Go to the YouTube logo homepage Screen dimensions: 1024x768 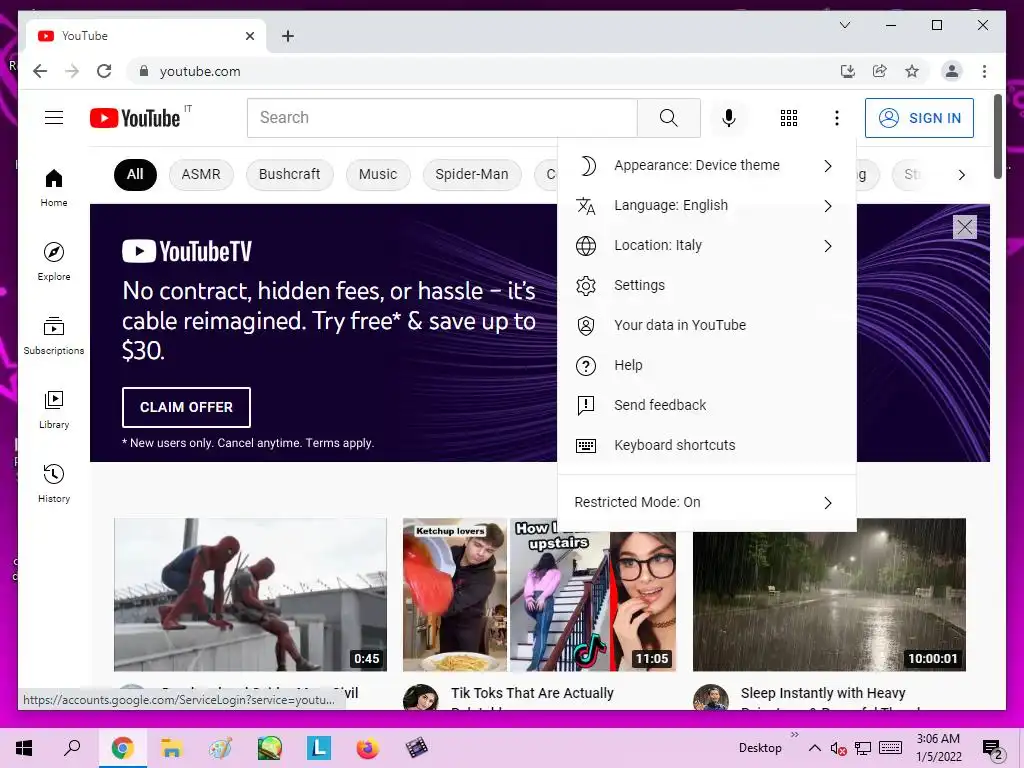tap(135, 118)
